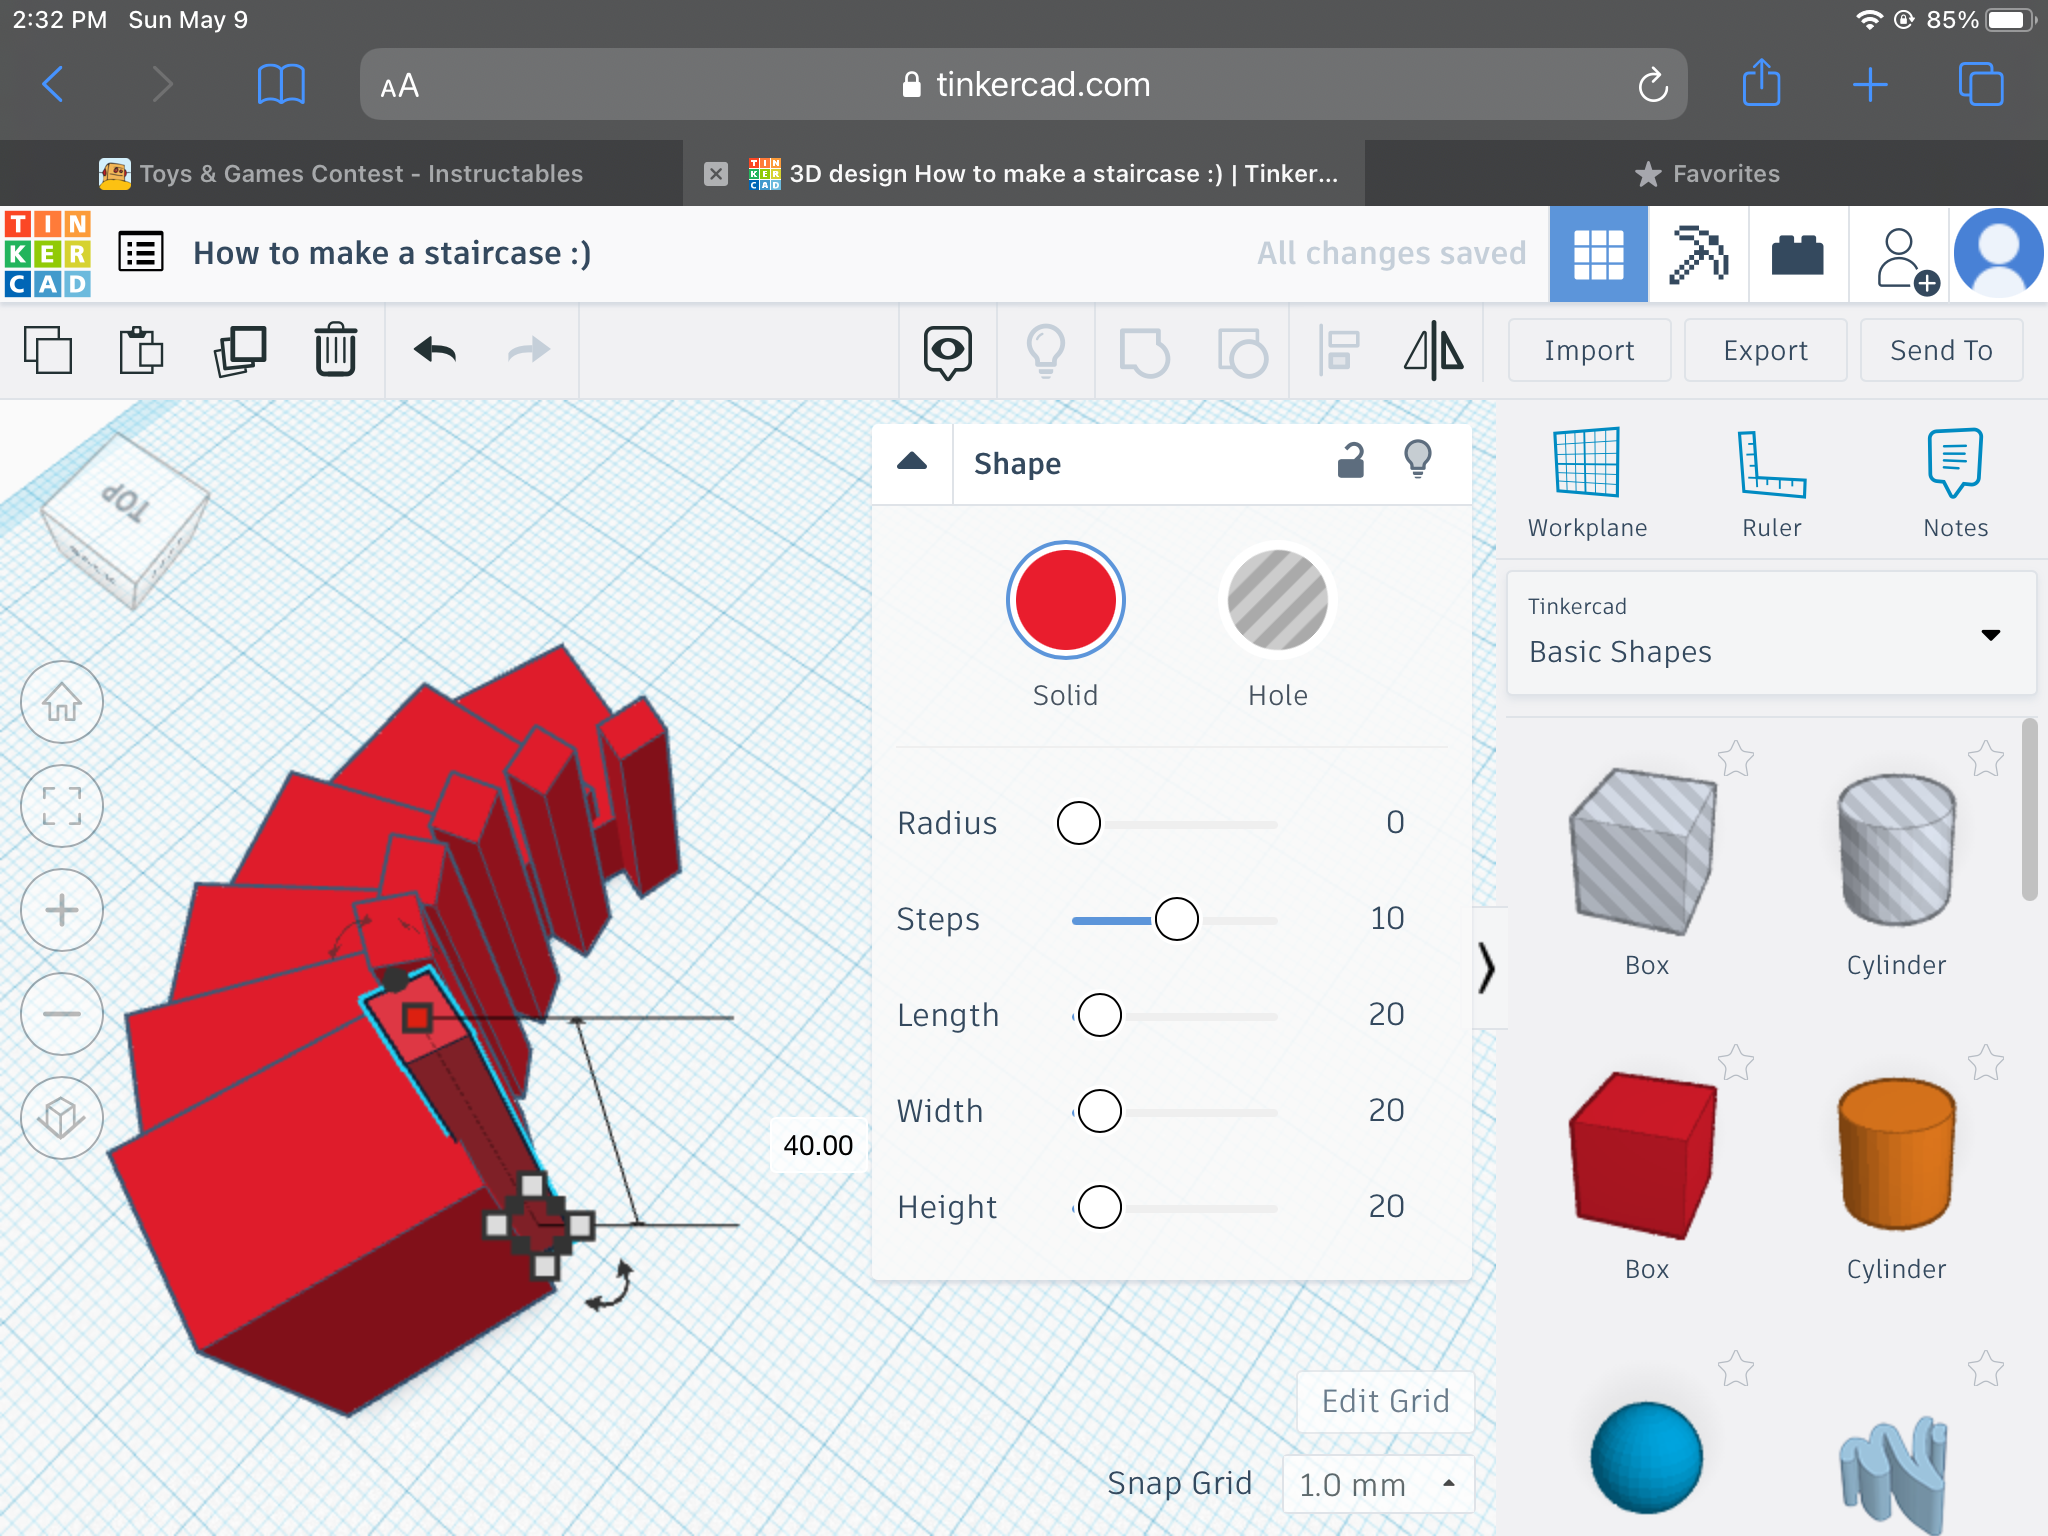Ungroup the selected shapes
2048x1536 pixels.
tap(1242, 352)
